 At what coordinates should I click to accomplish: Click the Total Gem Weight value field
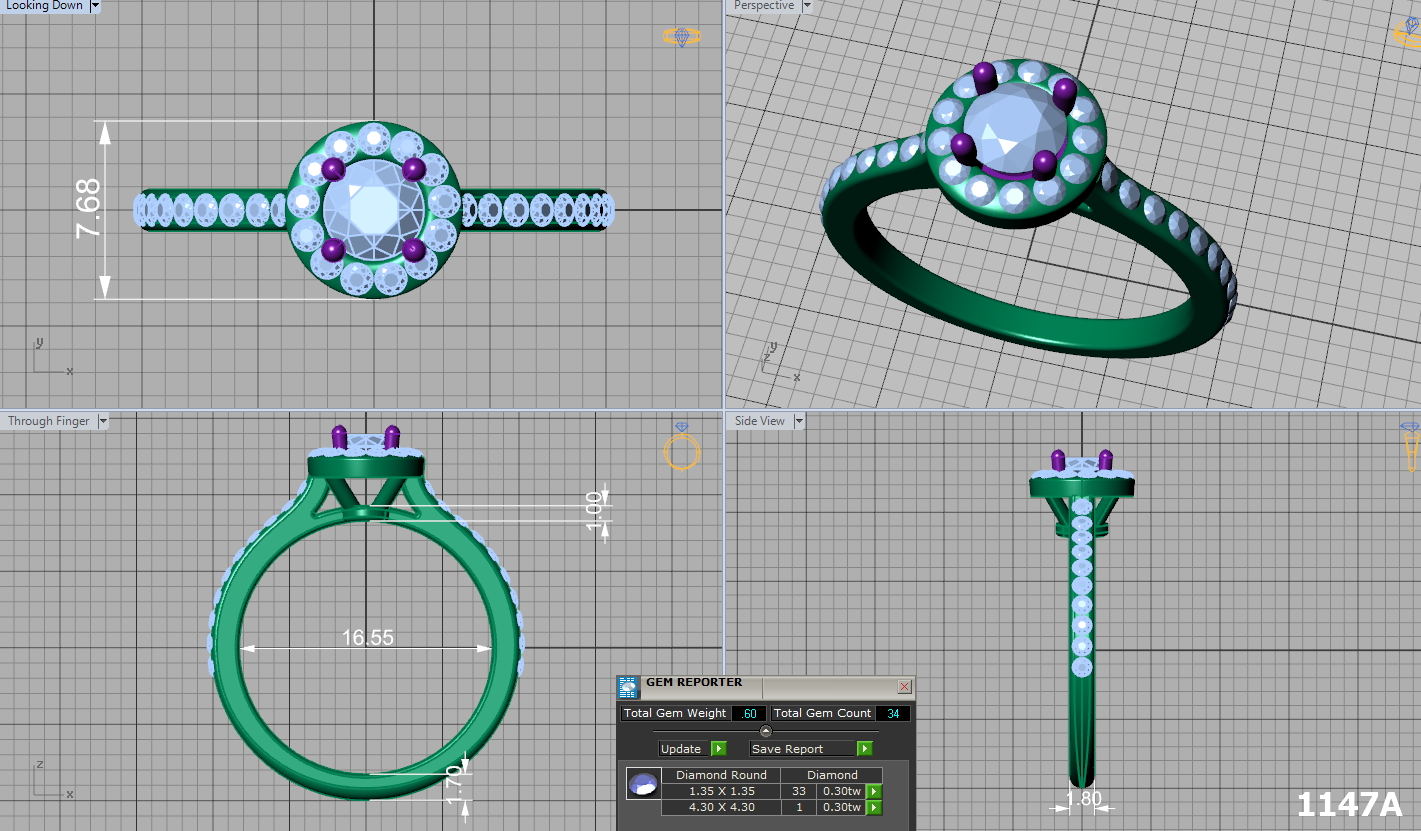click(749, 714)
